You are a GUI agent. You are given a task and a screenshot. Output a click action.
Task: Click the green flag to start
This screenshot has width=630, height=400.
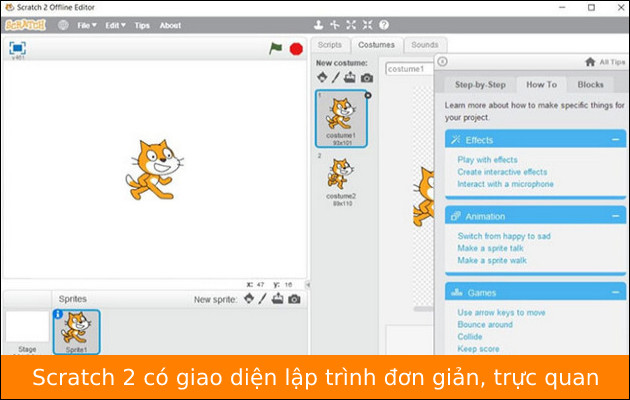click(x=275, y=49)
